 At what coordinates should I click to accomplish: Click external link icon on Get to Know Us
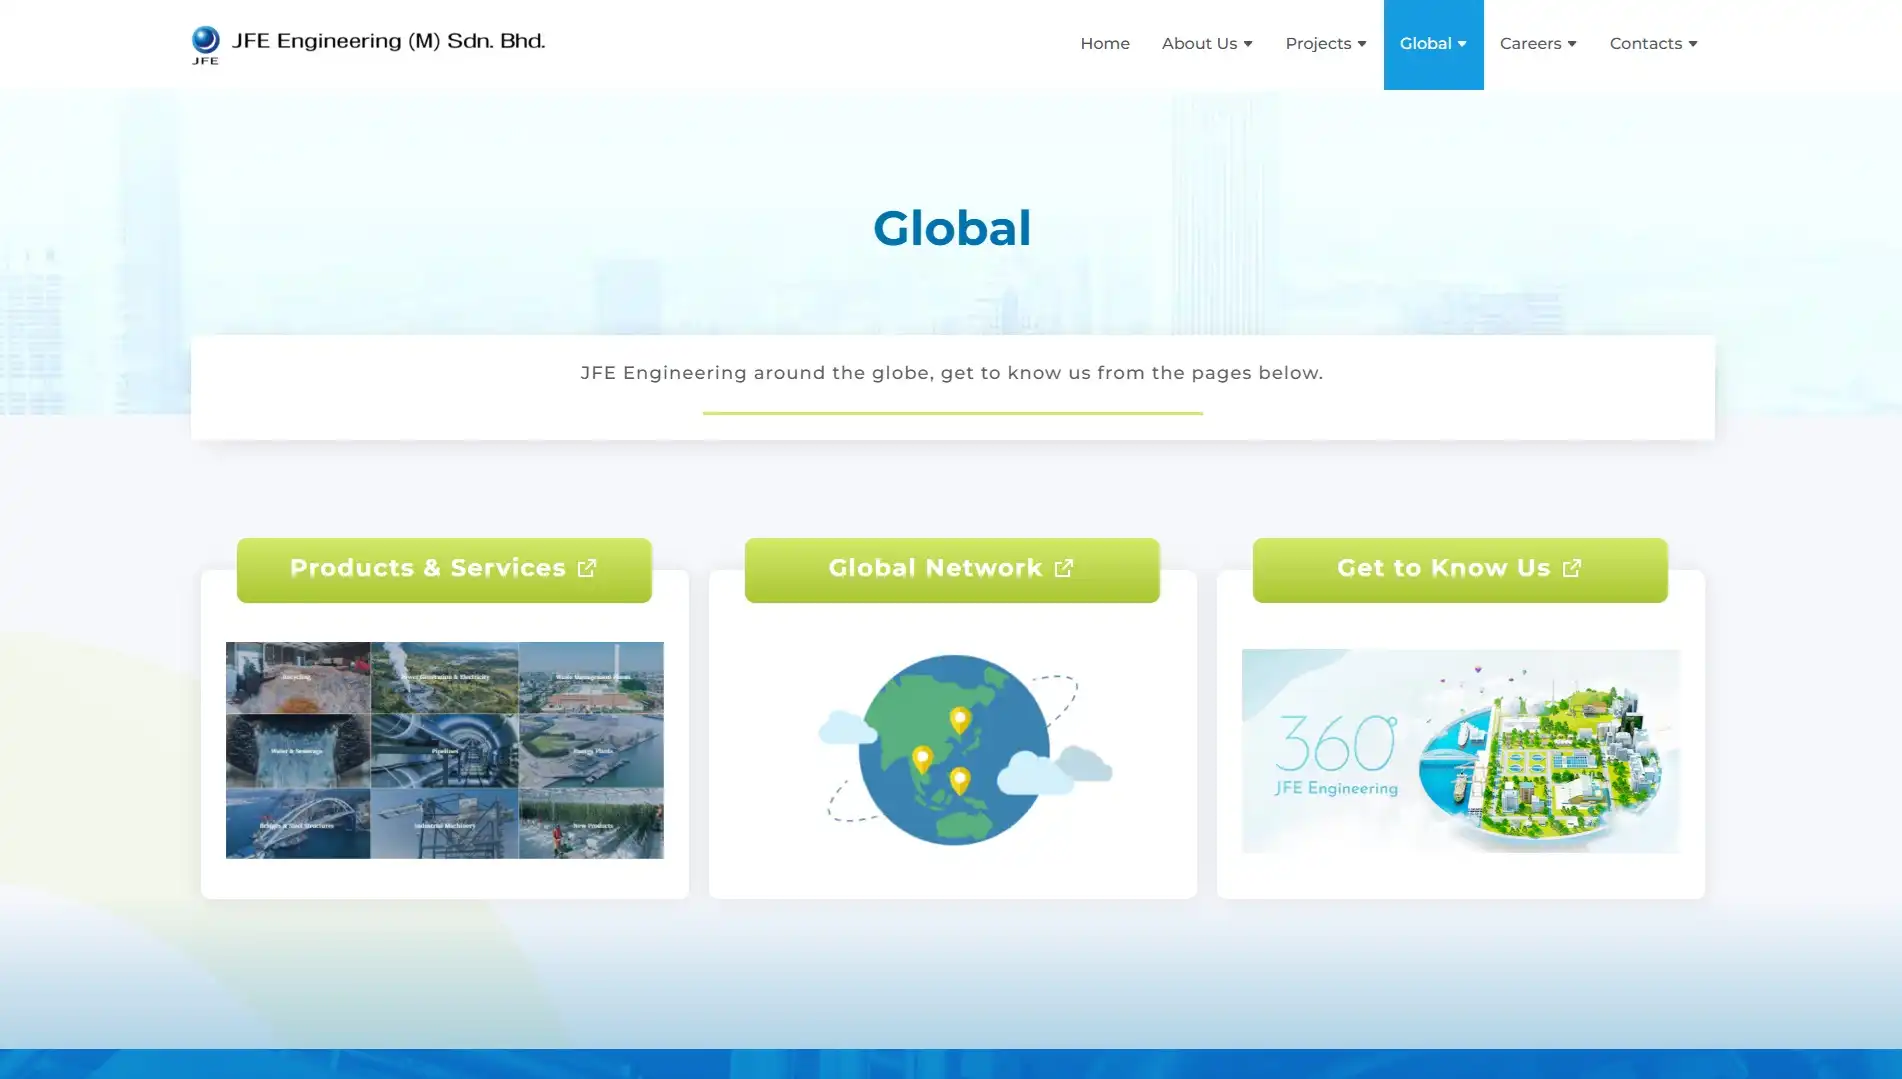coord(1572,568)
